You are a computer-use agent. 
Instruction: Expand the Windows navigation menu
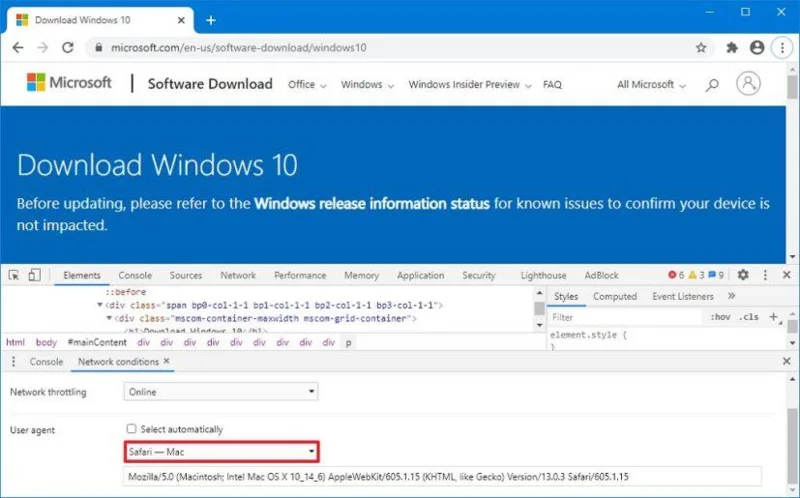point(367,85)
